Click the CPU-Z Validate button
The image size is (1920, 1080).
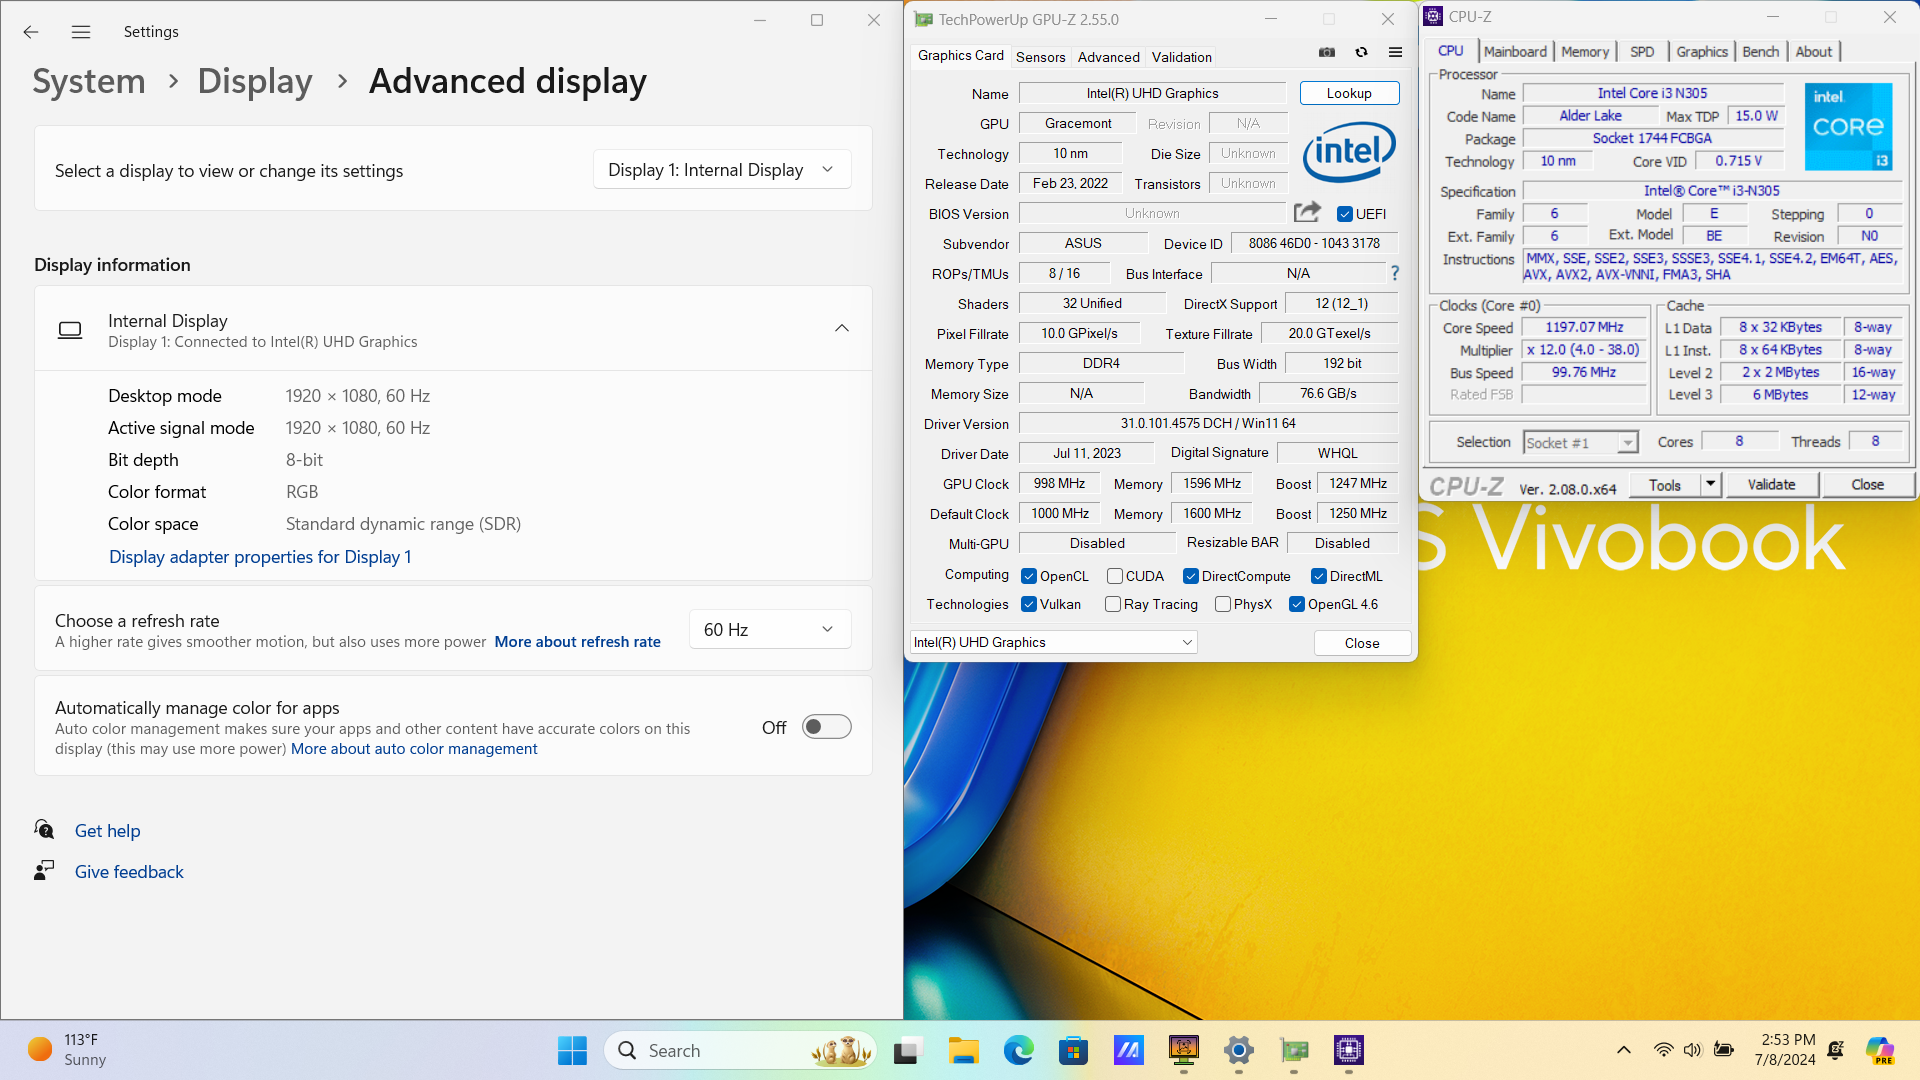[1771, 484]
